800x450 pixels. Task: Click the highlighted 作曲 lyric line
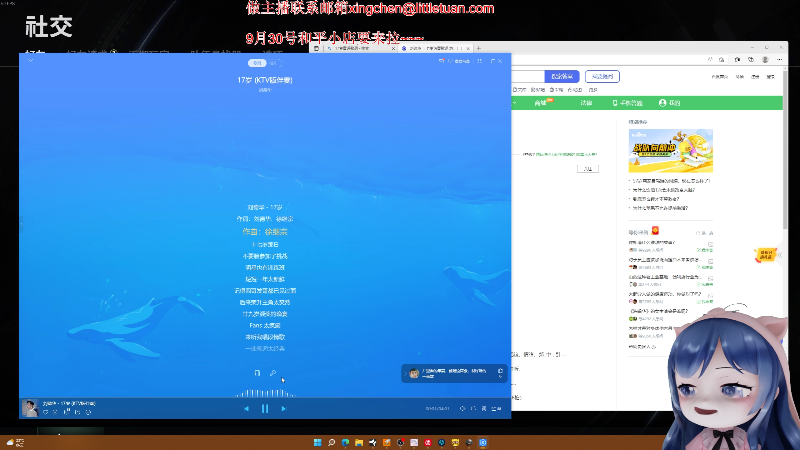point(265,232)
